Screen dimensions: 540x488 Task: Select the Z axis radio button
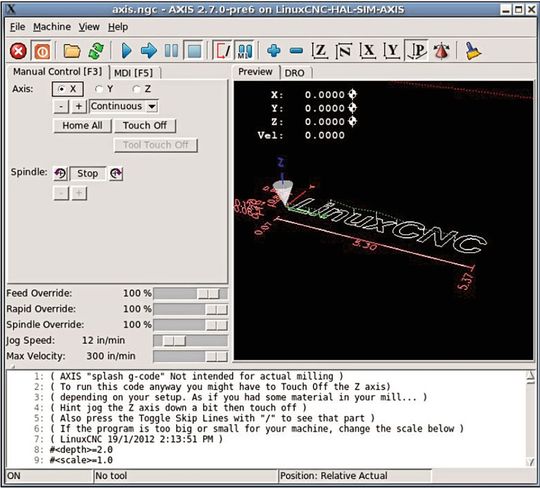point(141,89)
